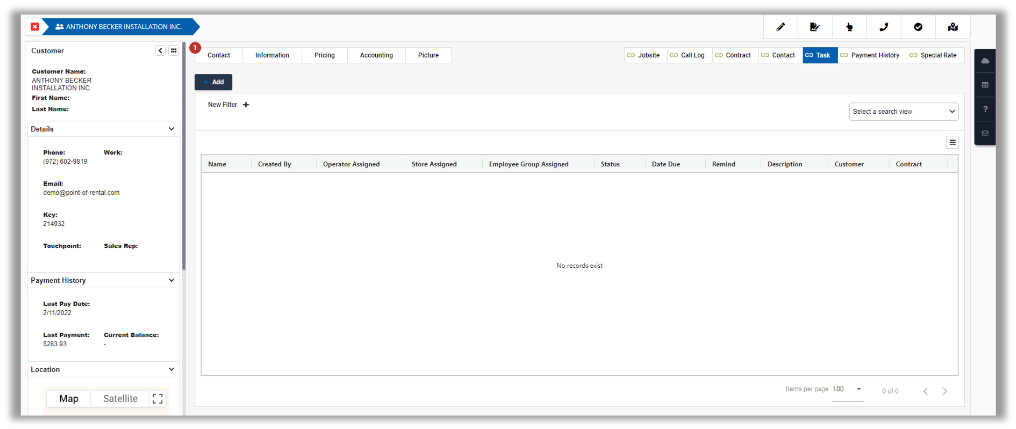The height and width of the screenshot is (429, 1016).
Task: Toggle fullscreen on the location map
Action: [157, 399]
